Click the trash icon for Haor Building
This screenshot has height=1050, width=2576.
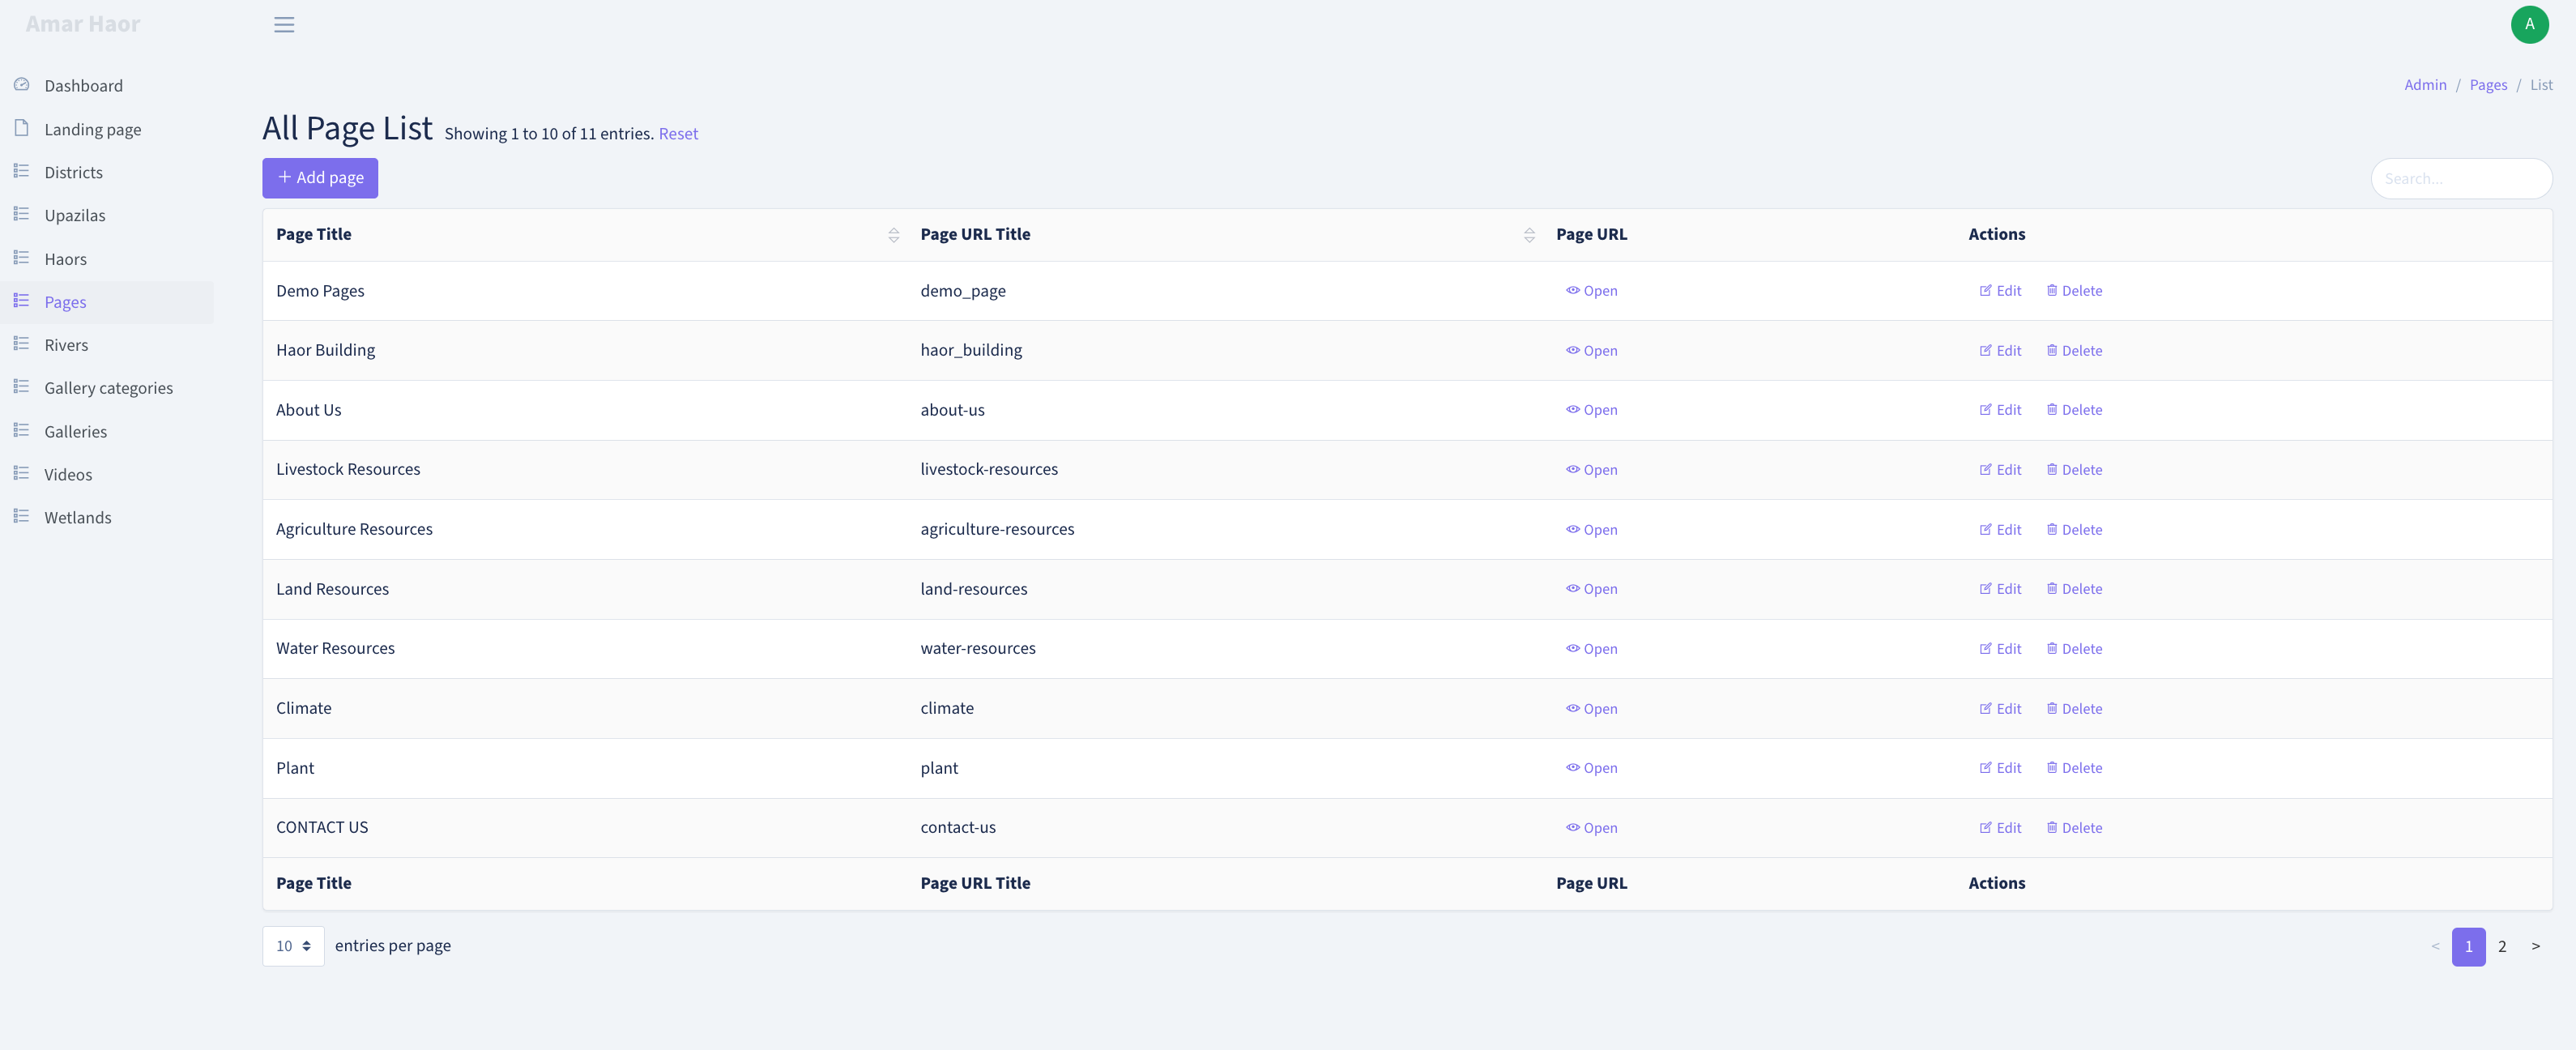[2051, 350]
